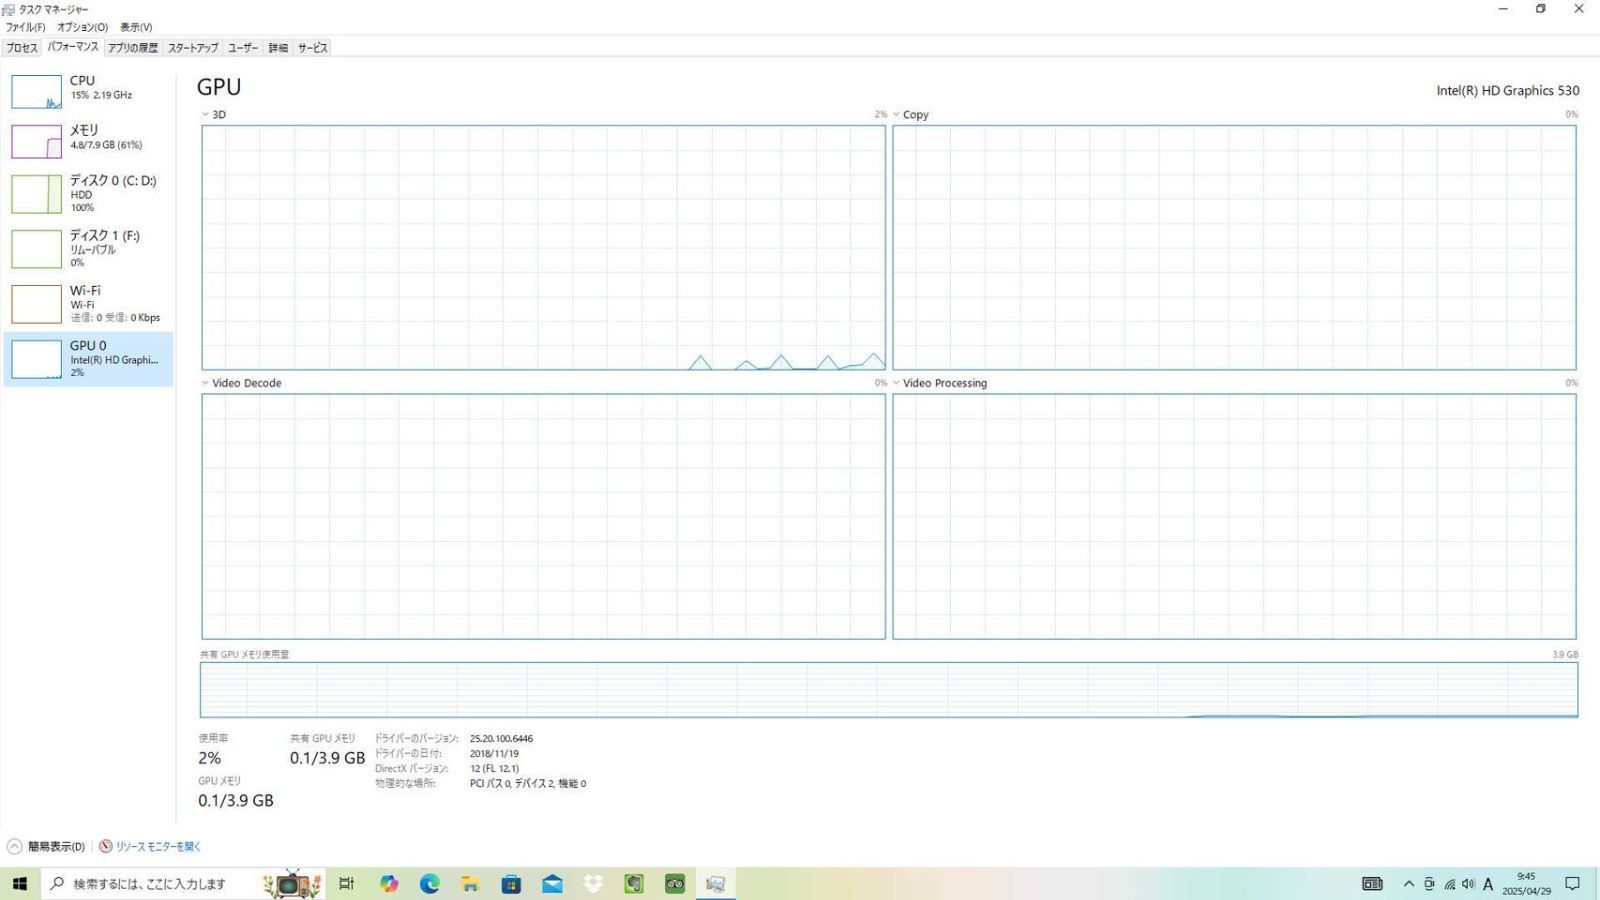The width and height of the screenshot is (1600, 900).
Task: Open the 表示(V) menu
Action: 136,27
